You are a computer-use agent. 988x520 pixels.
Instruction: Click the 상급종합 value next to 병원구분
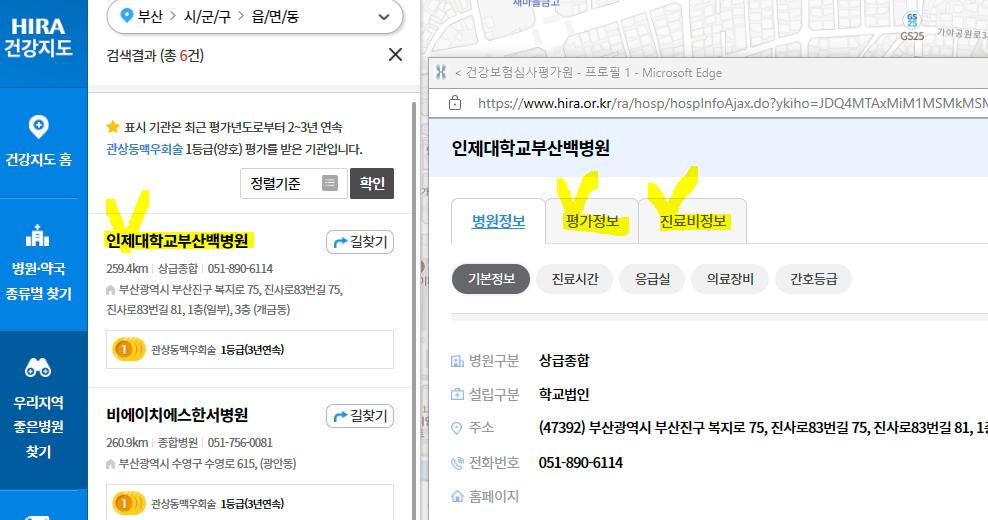tap(564, 361)
